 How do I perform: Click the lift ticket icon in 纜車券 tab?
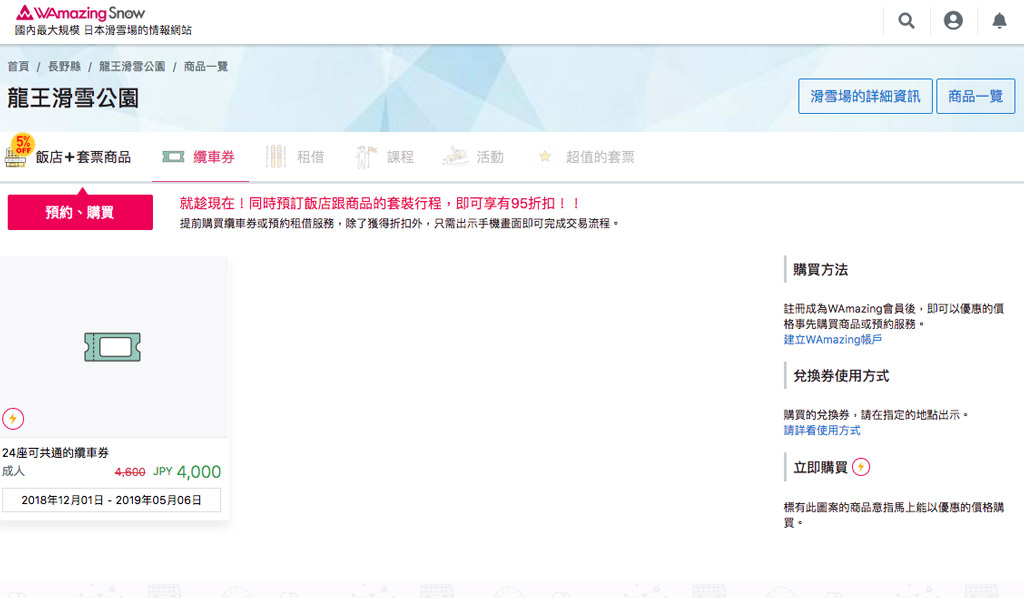pos(173,157)
